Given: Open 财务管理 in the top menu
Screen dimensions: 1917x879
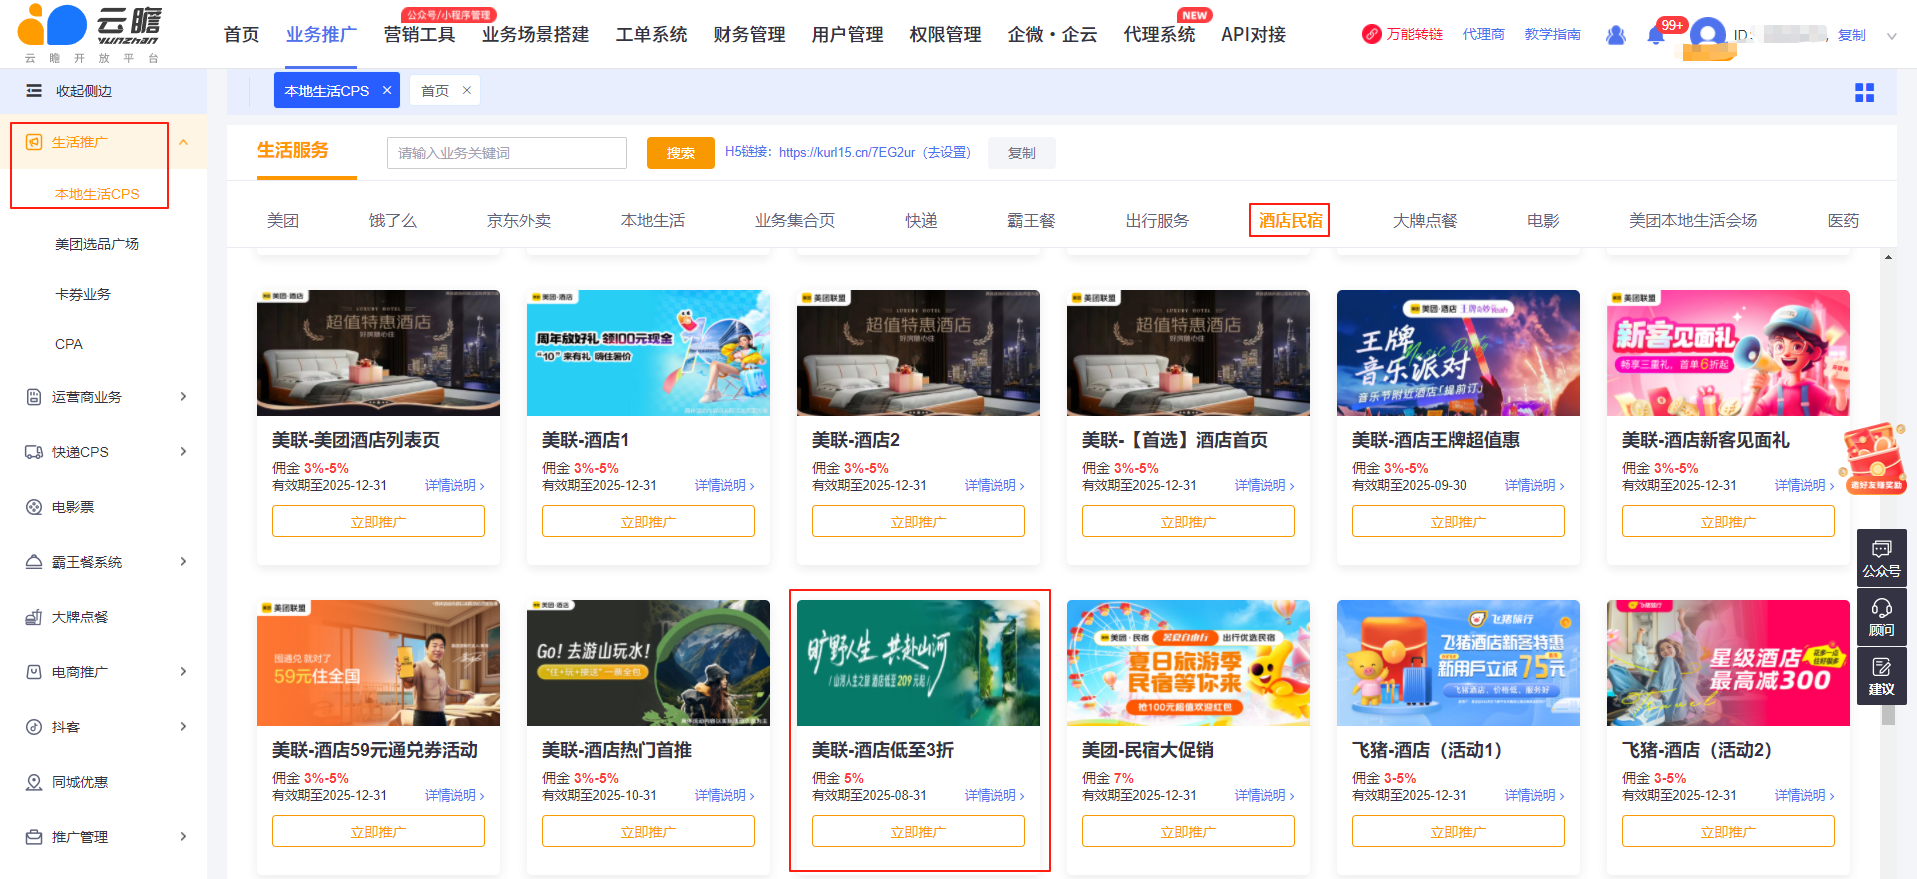Looking at the screenshot, I should 749,34.
